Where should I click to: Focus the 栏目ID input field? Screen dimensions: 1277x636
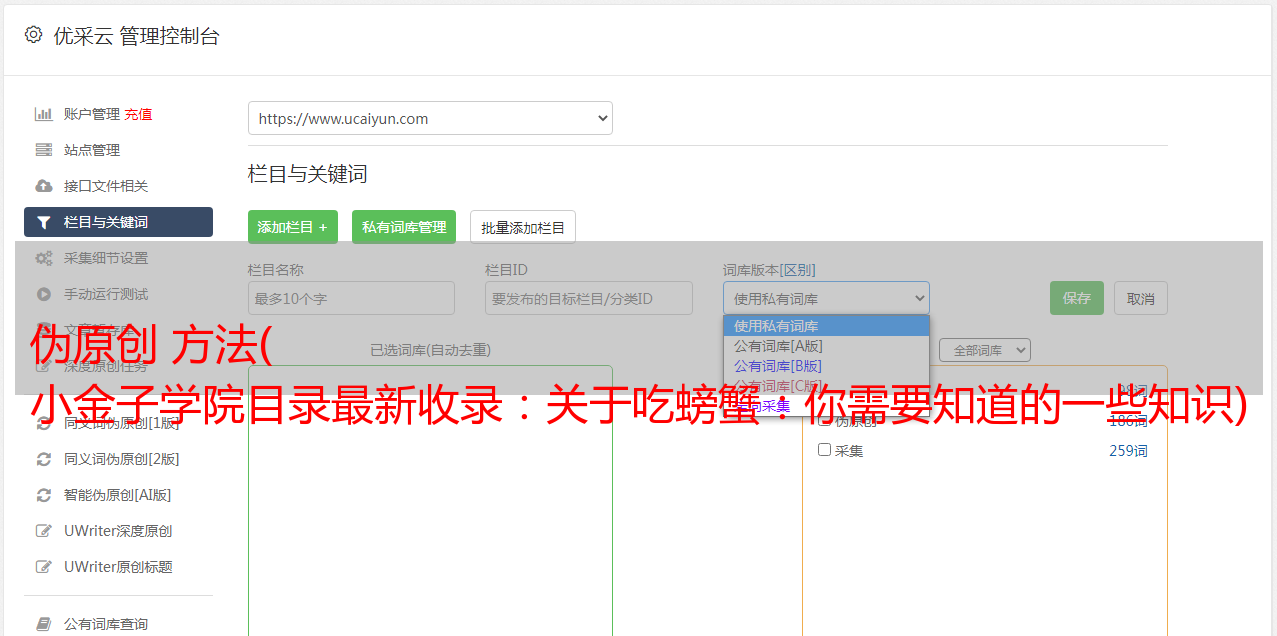(x=589, y=298)
